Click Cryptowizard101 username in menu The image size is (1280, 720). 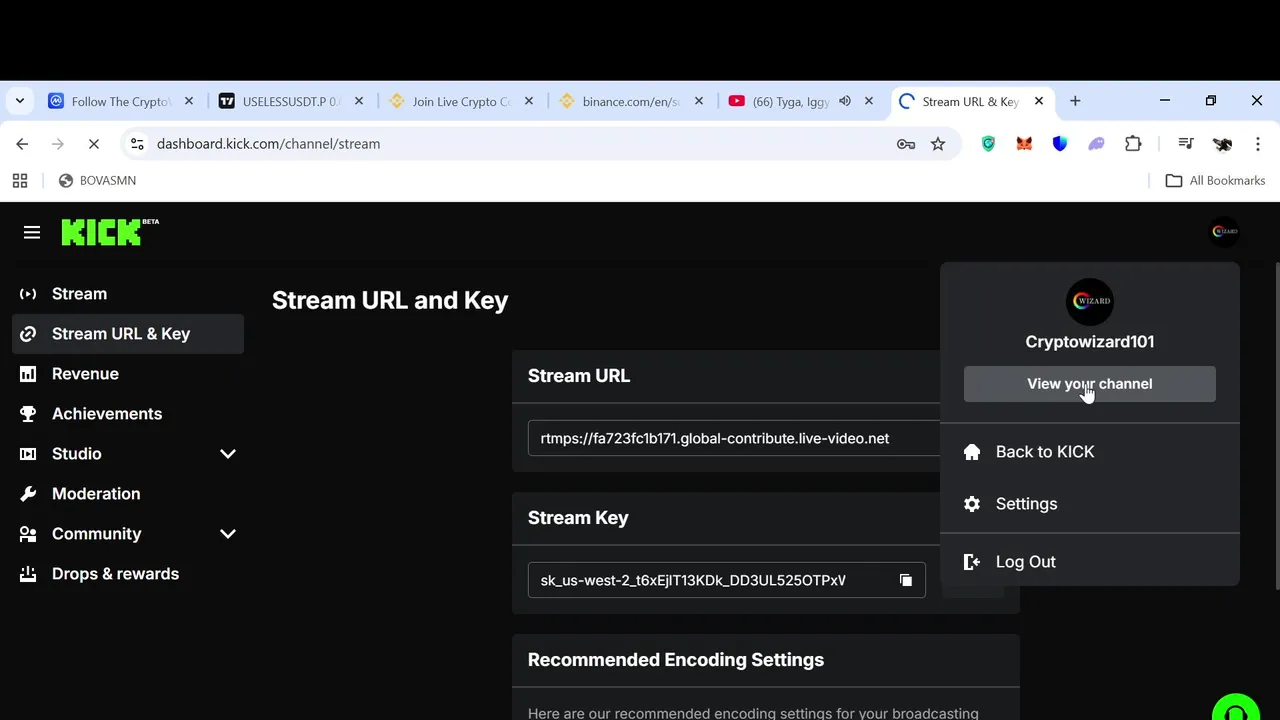pyautogui.click(x=1090, y=342)
